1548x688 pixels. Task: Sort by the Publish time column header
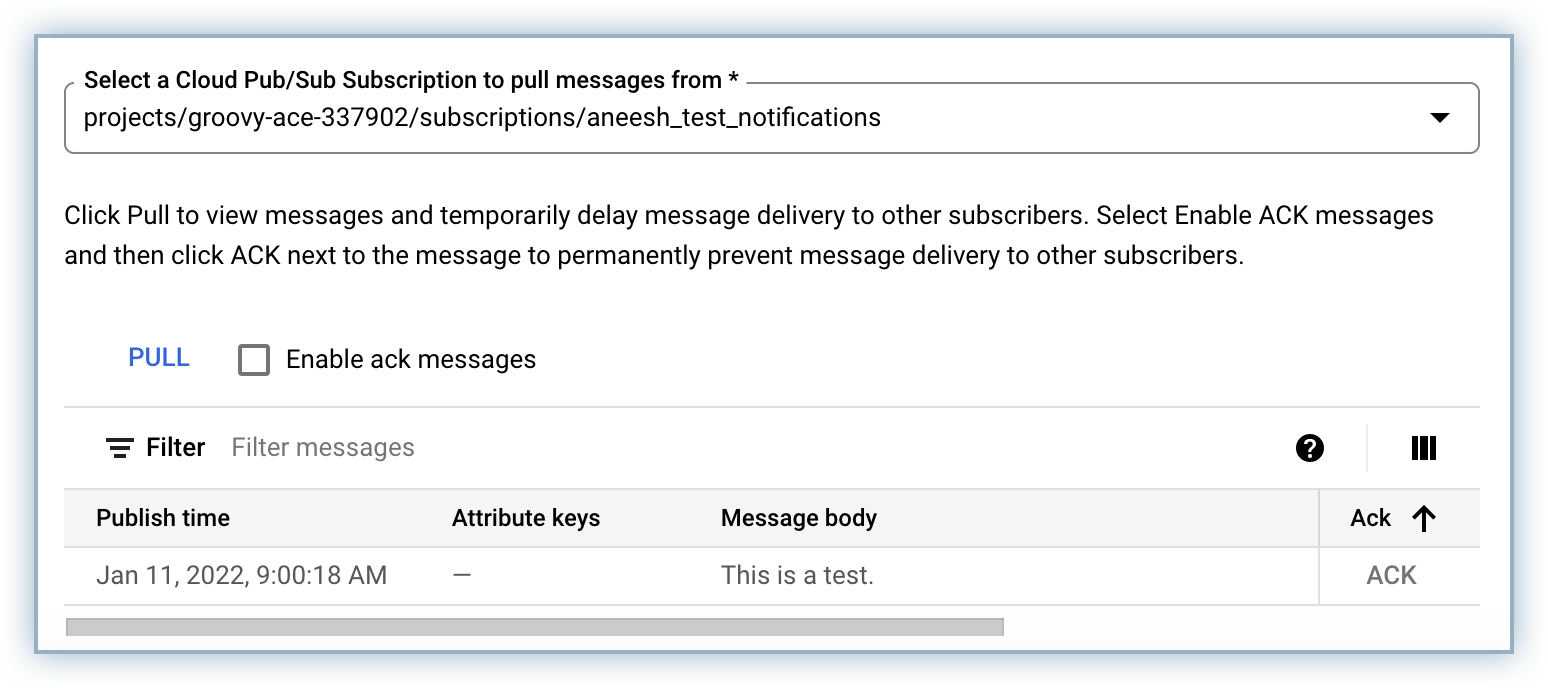click(163, 518)
